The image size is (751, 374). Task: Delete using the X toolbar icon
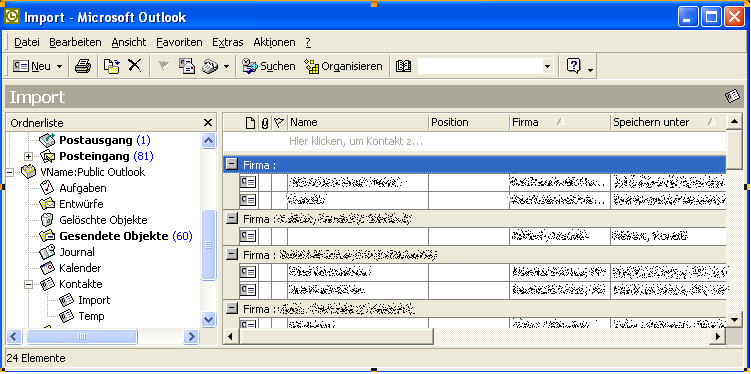coord(135,66)
